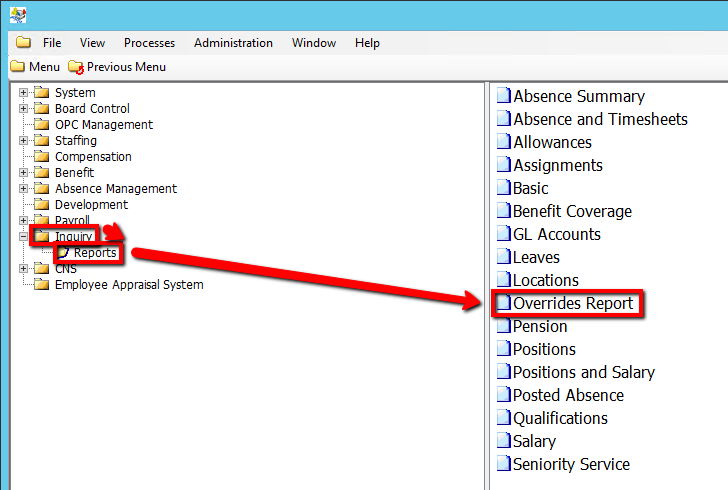The height and width of the screenshot is (490, 728).
Task: Expand the Staffing tree node
Action: [x=23, y=141]
